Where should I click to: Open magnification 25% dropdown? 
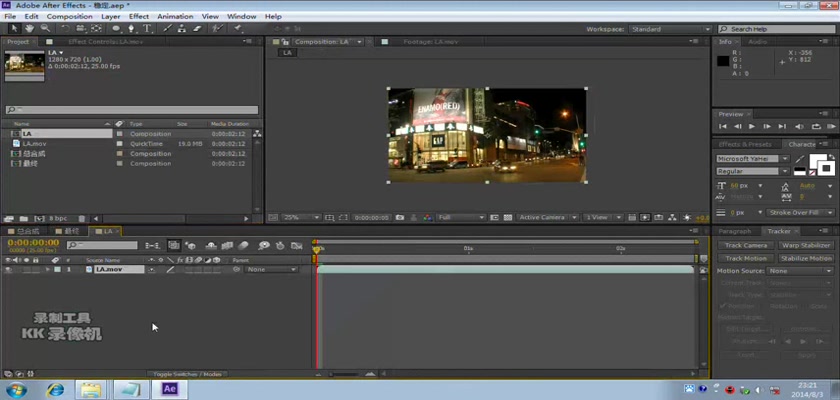pos(301,218)
